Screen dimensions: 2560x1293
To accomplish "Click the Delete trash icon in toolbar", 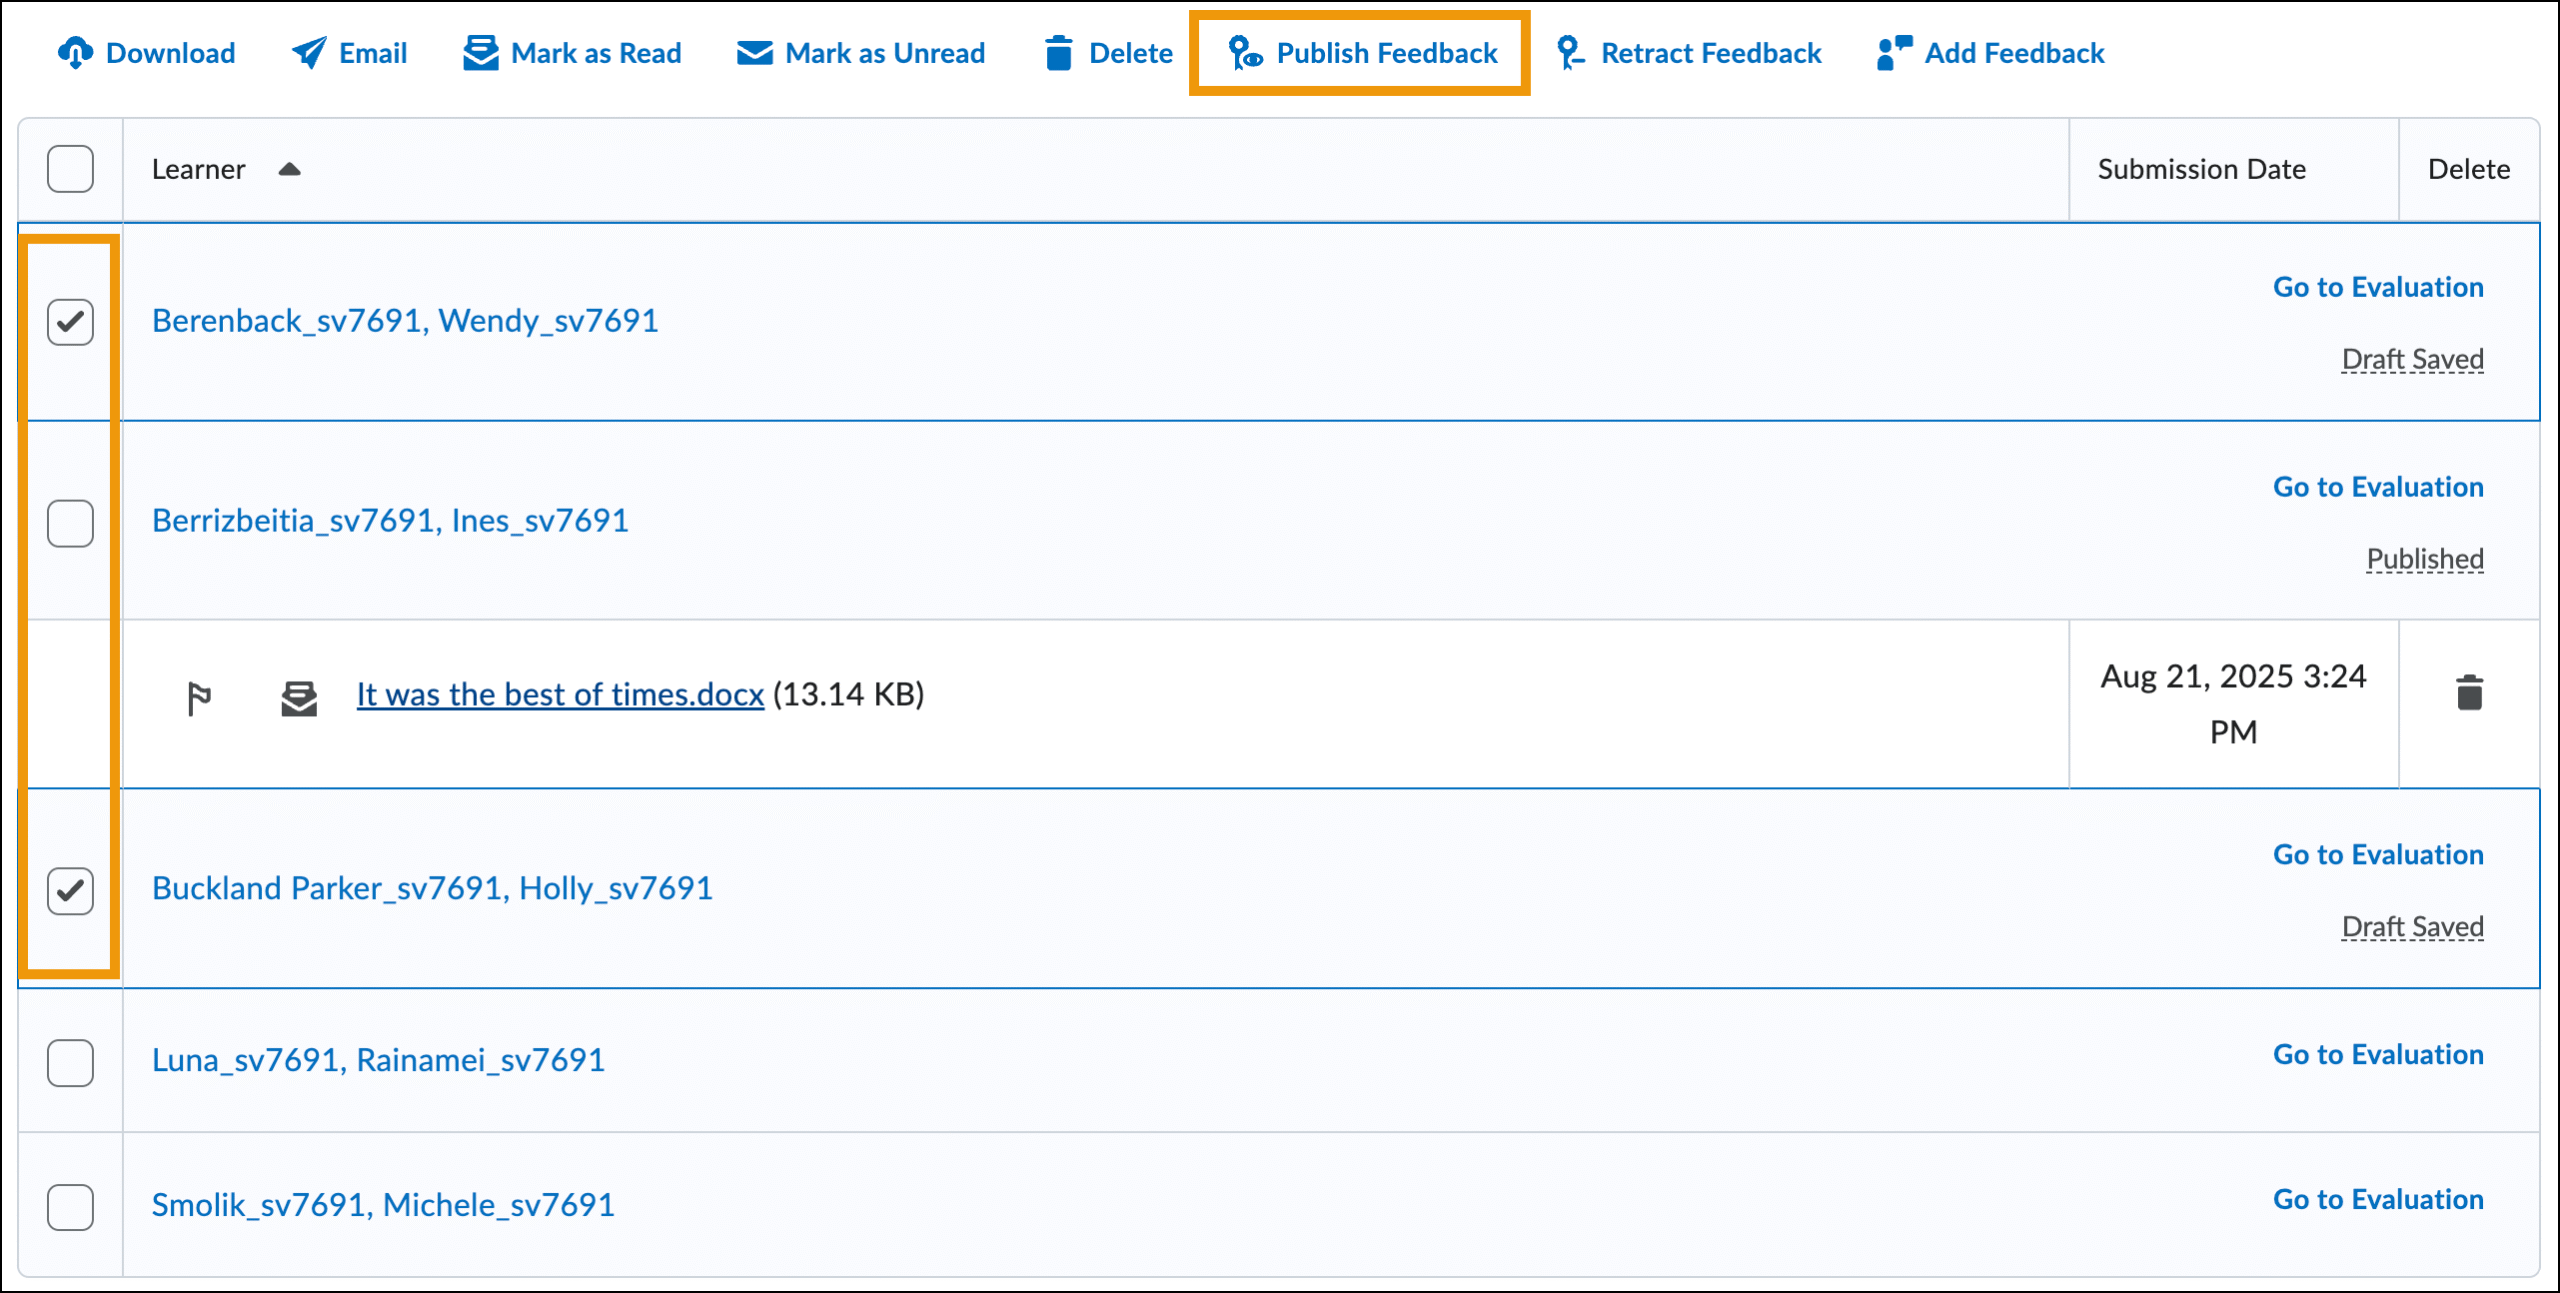I will [1058, 53].
